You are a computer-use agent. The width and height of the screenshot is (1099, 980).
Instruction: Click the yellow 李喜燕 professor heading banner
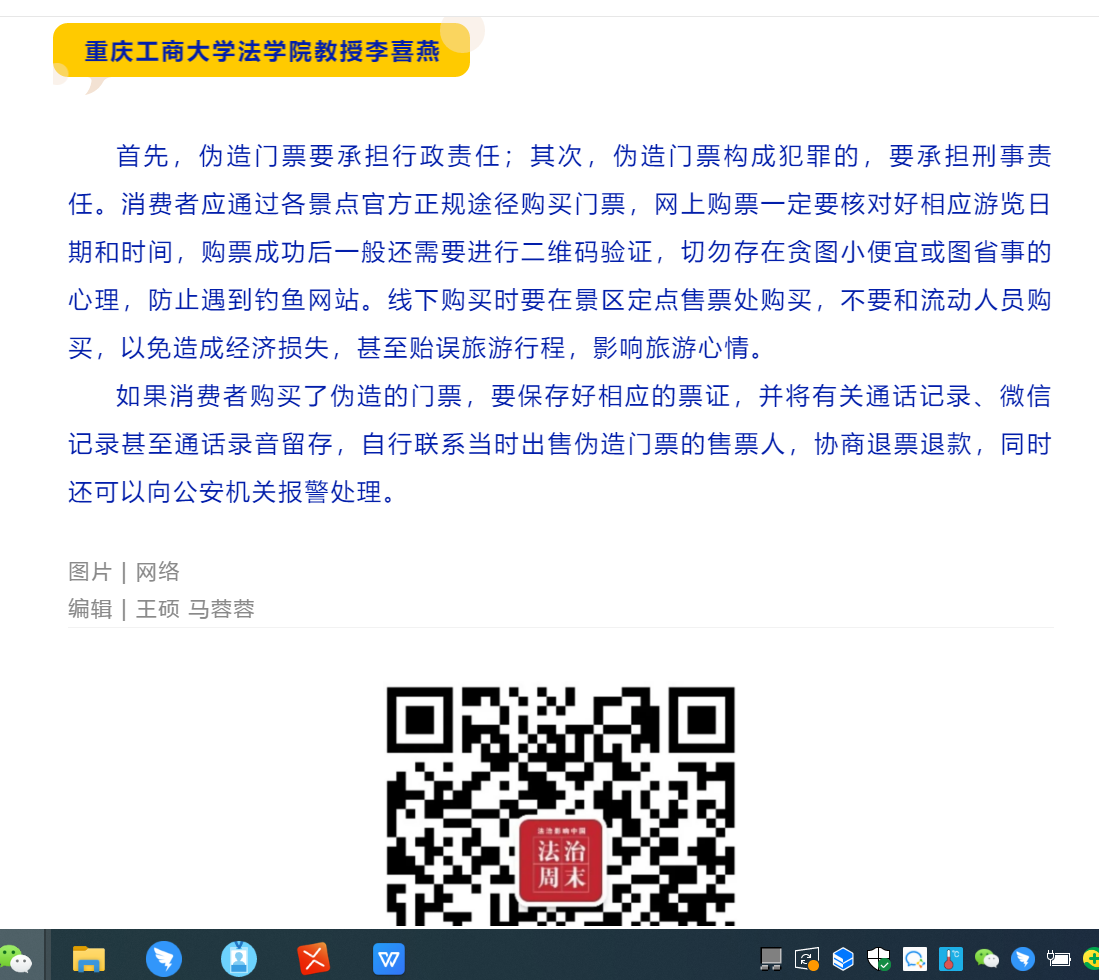(x=262, y=51)
